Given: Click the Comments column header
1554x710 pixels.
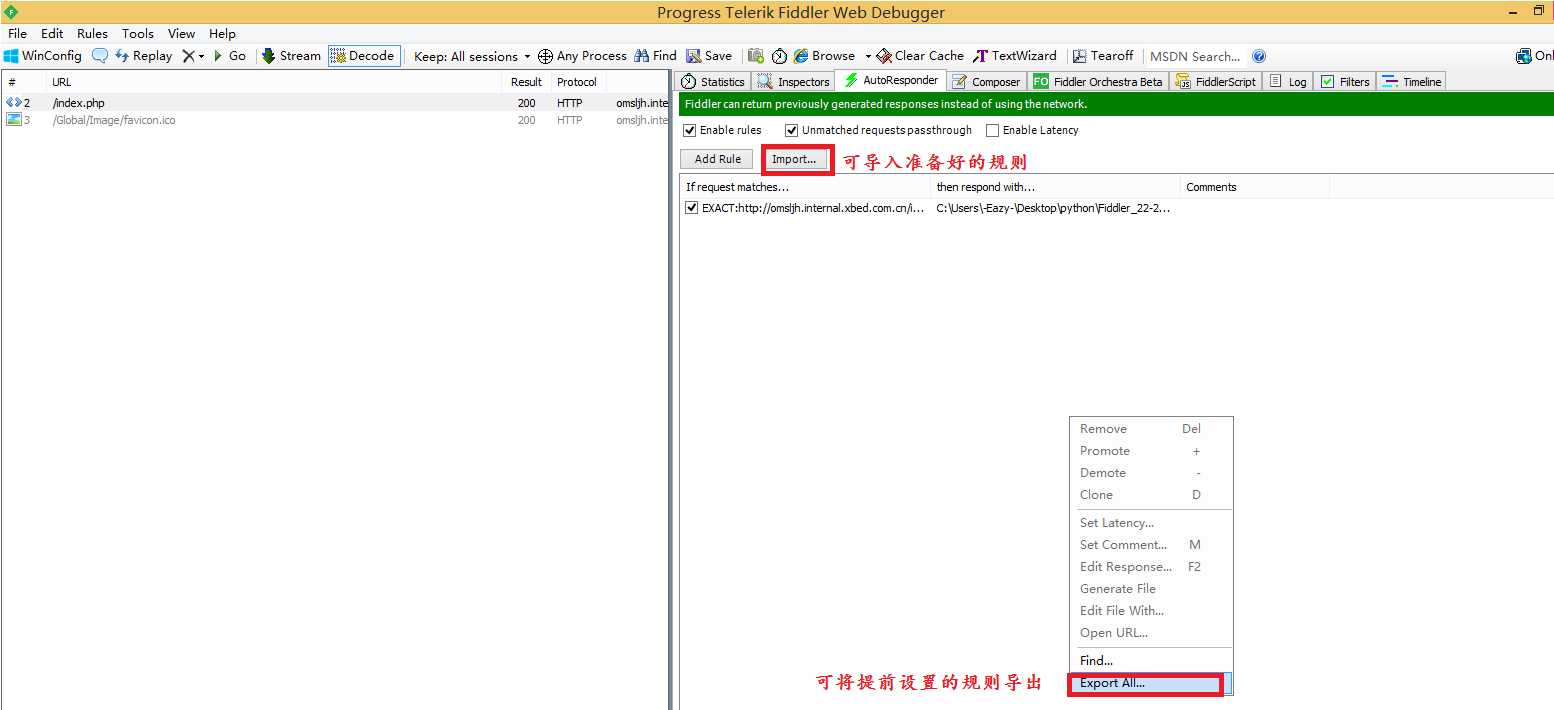Looking at the screenshot, I should [x=1255, y=187].
